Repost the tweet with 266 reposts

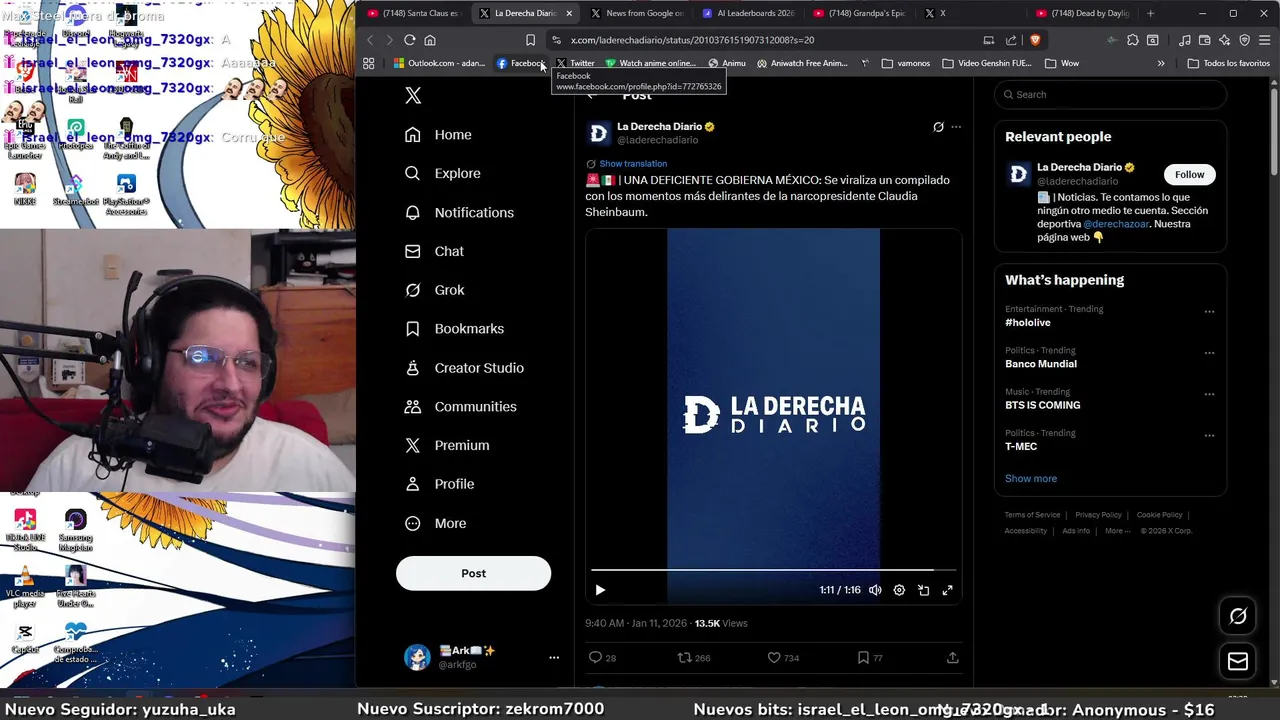685,657
